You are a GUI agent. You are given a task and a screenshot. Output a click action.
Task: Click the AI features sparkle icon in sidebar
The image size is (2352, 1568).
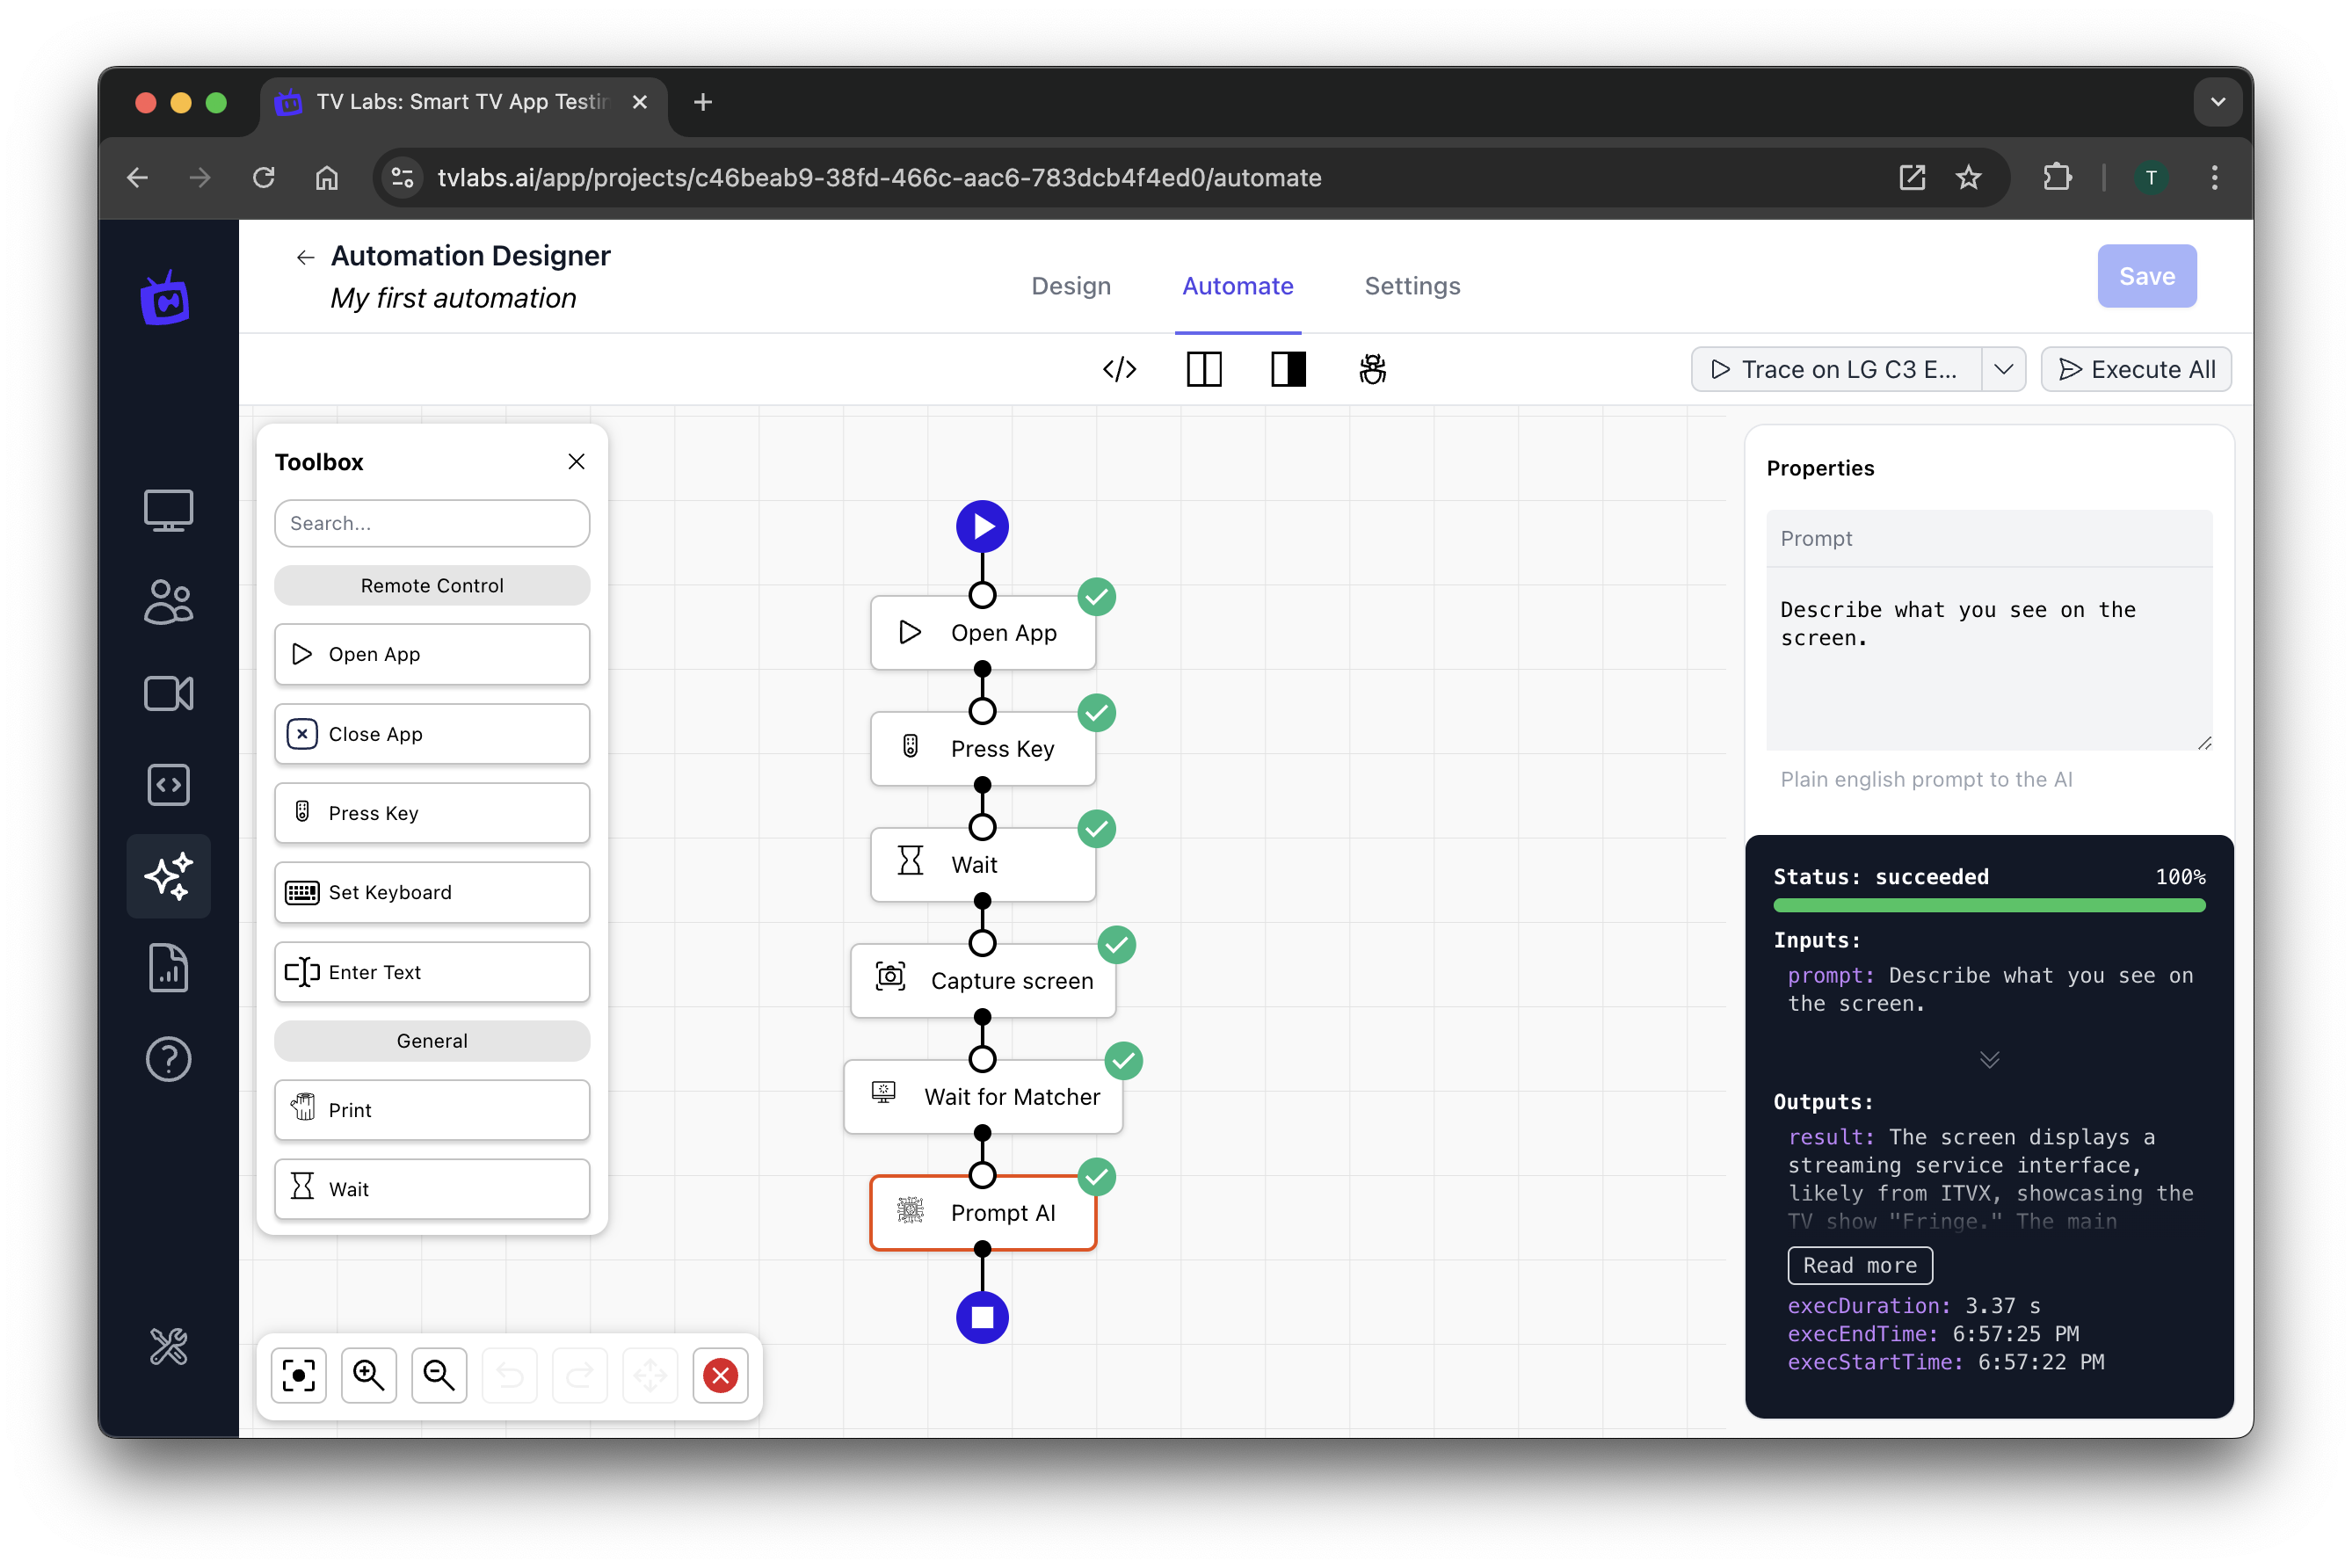(x=170, y=877)
